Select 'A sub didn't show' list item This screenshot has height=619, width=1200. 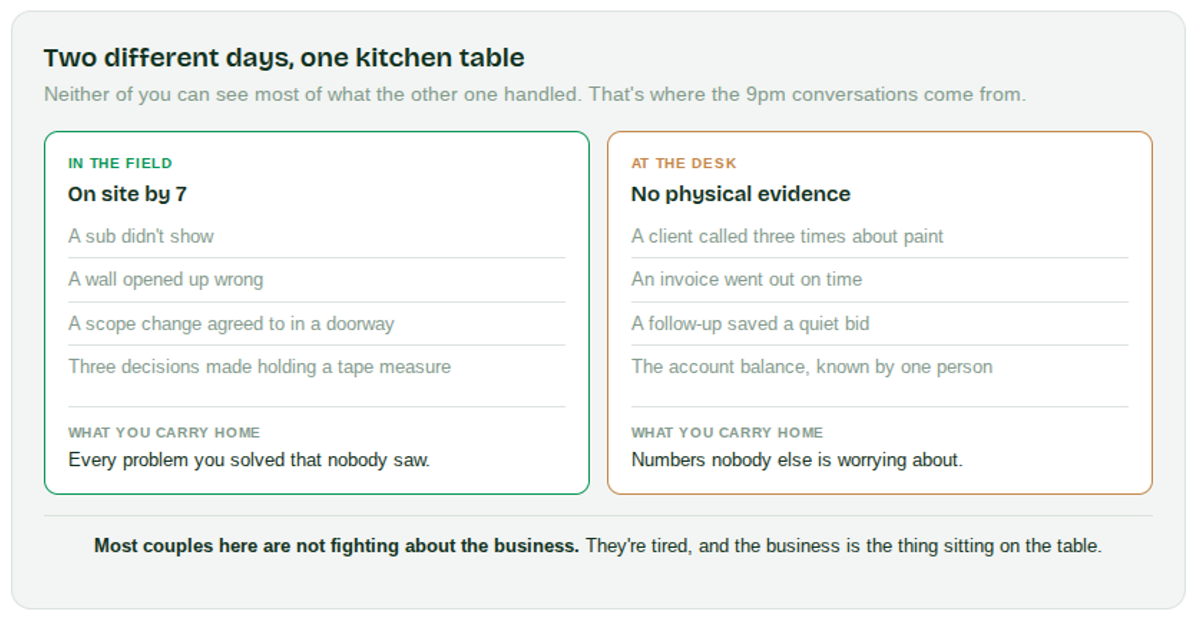pos(316,236)
